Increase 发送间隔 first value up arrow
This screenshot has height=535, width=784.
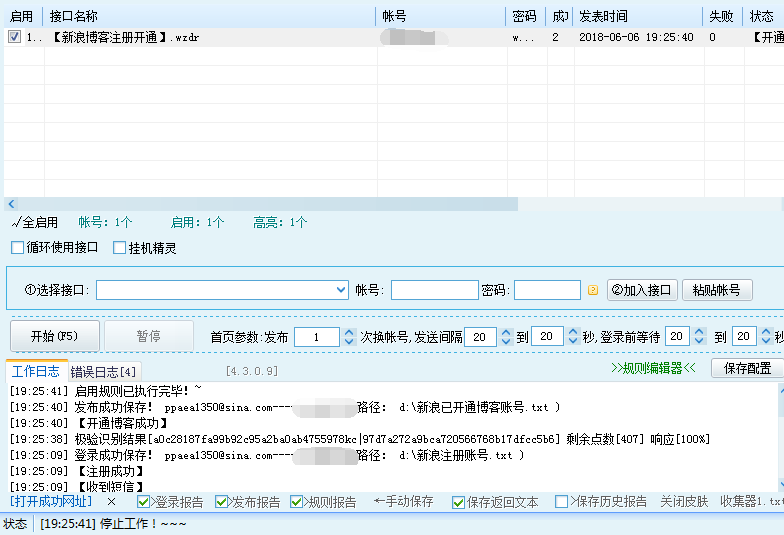tap(506, 332)
